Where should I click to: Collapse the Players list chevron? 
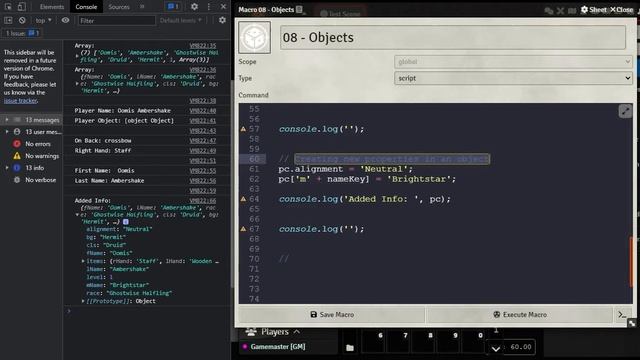point(297,332)
